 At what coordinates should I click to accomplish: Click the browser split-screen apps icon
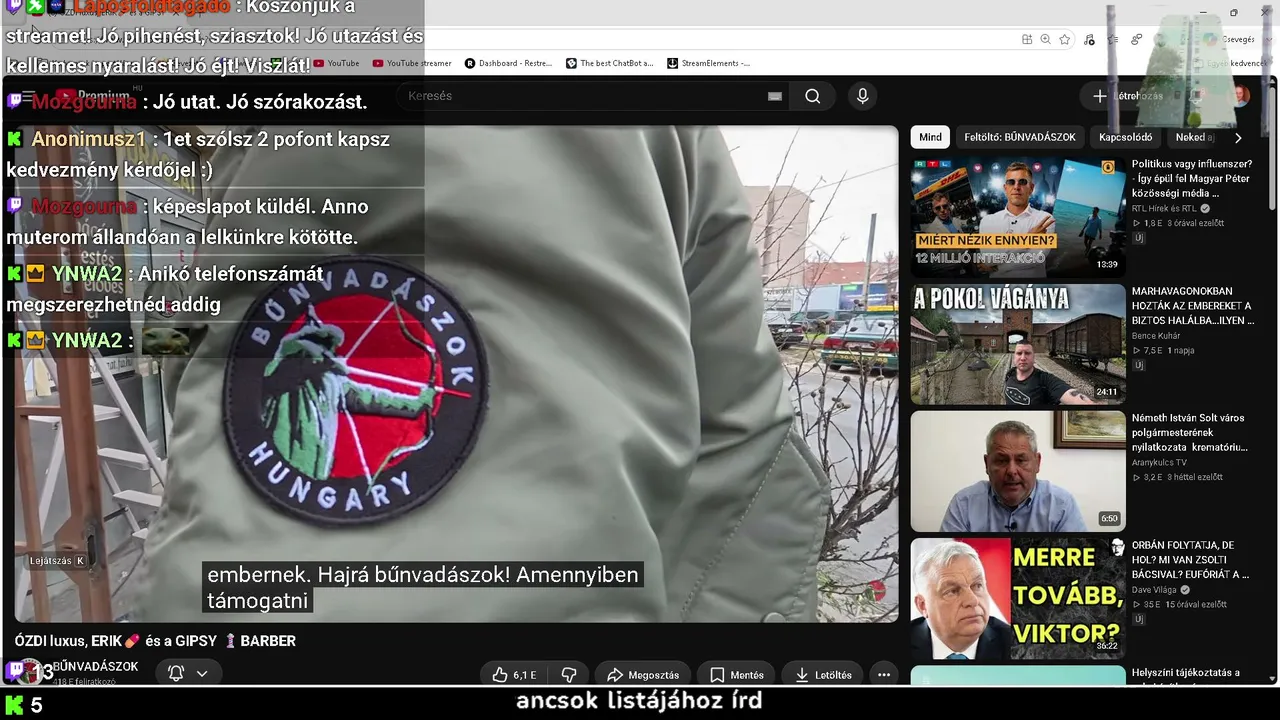(x=1027, y=39)
